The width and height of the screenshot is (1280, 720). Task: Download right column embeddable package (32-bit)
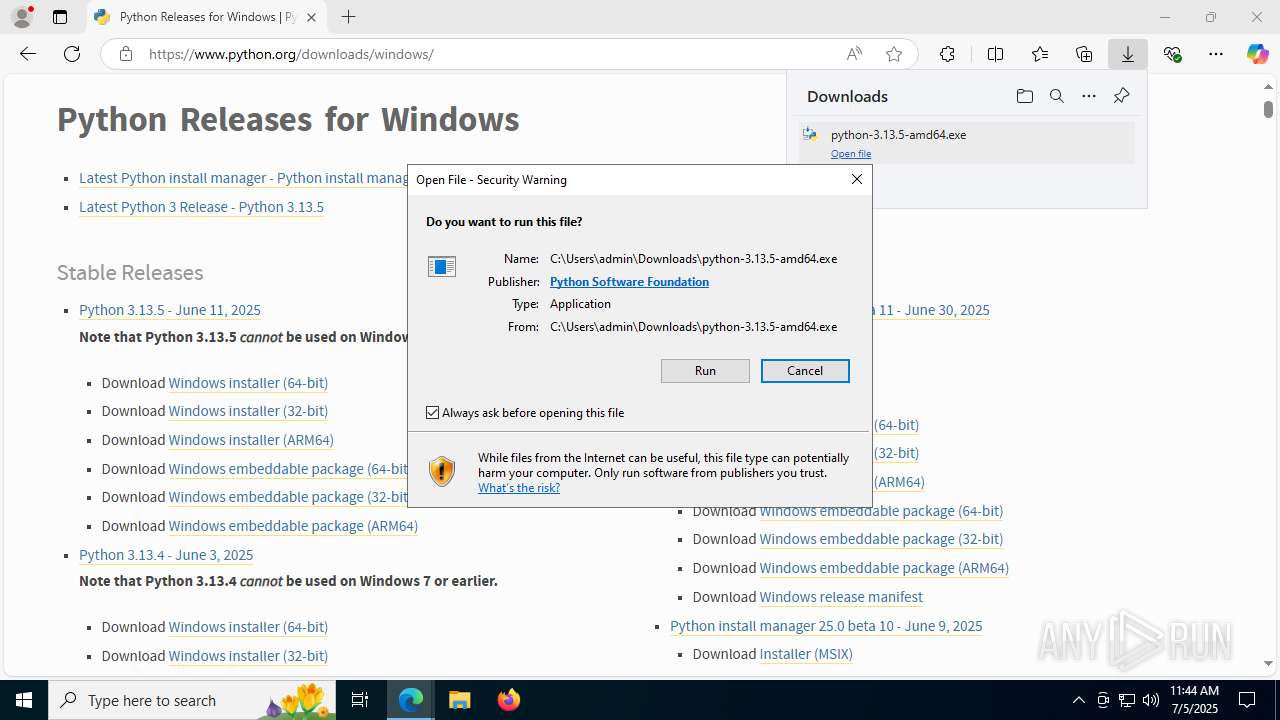click(881, 539)
